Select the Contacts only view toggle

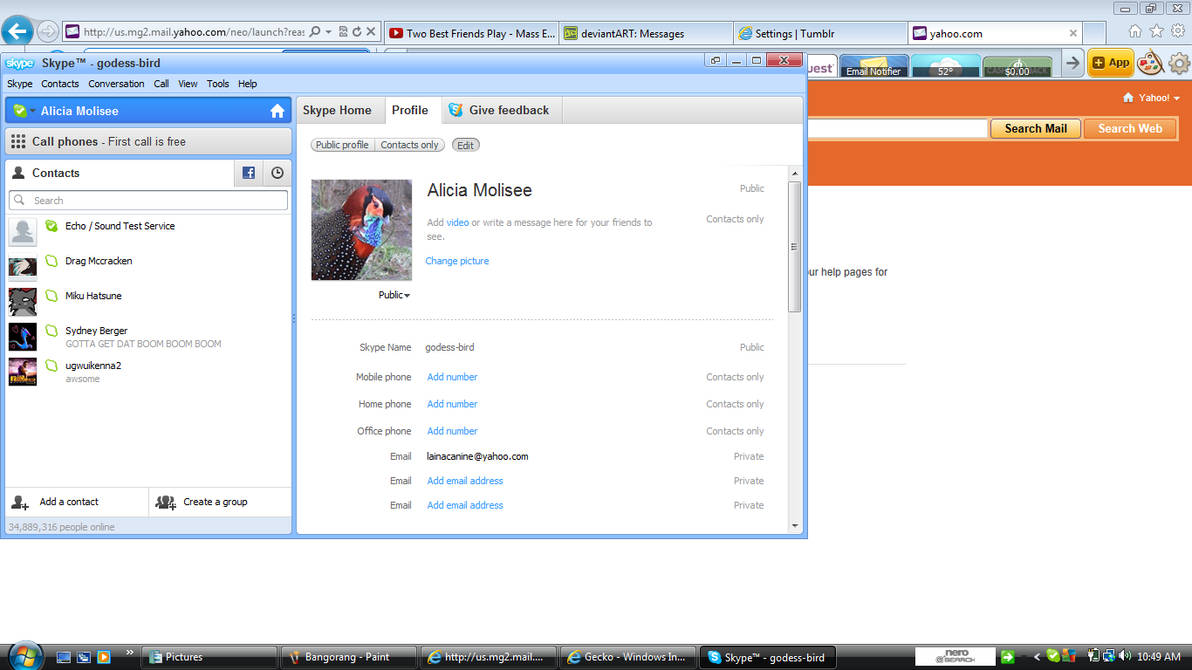tap(409, 144)
